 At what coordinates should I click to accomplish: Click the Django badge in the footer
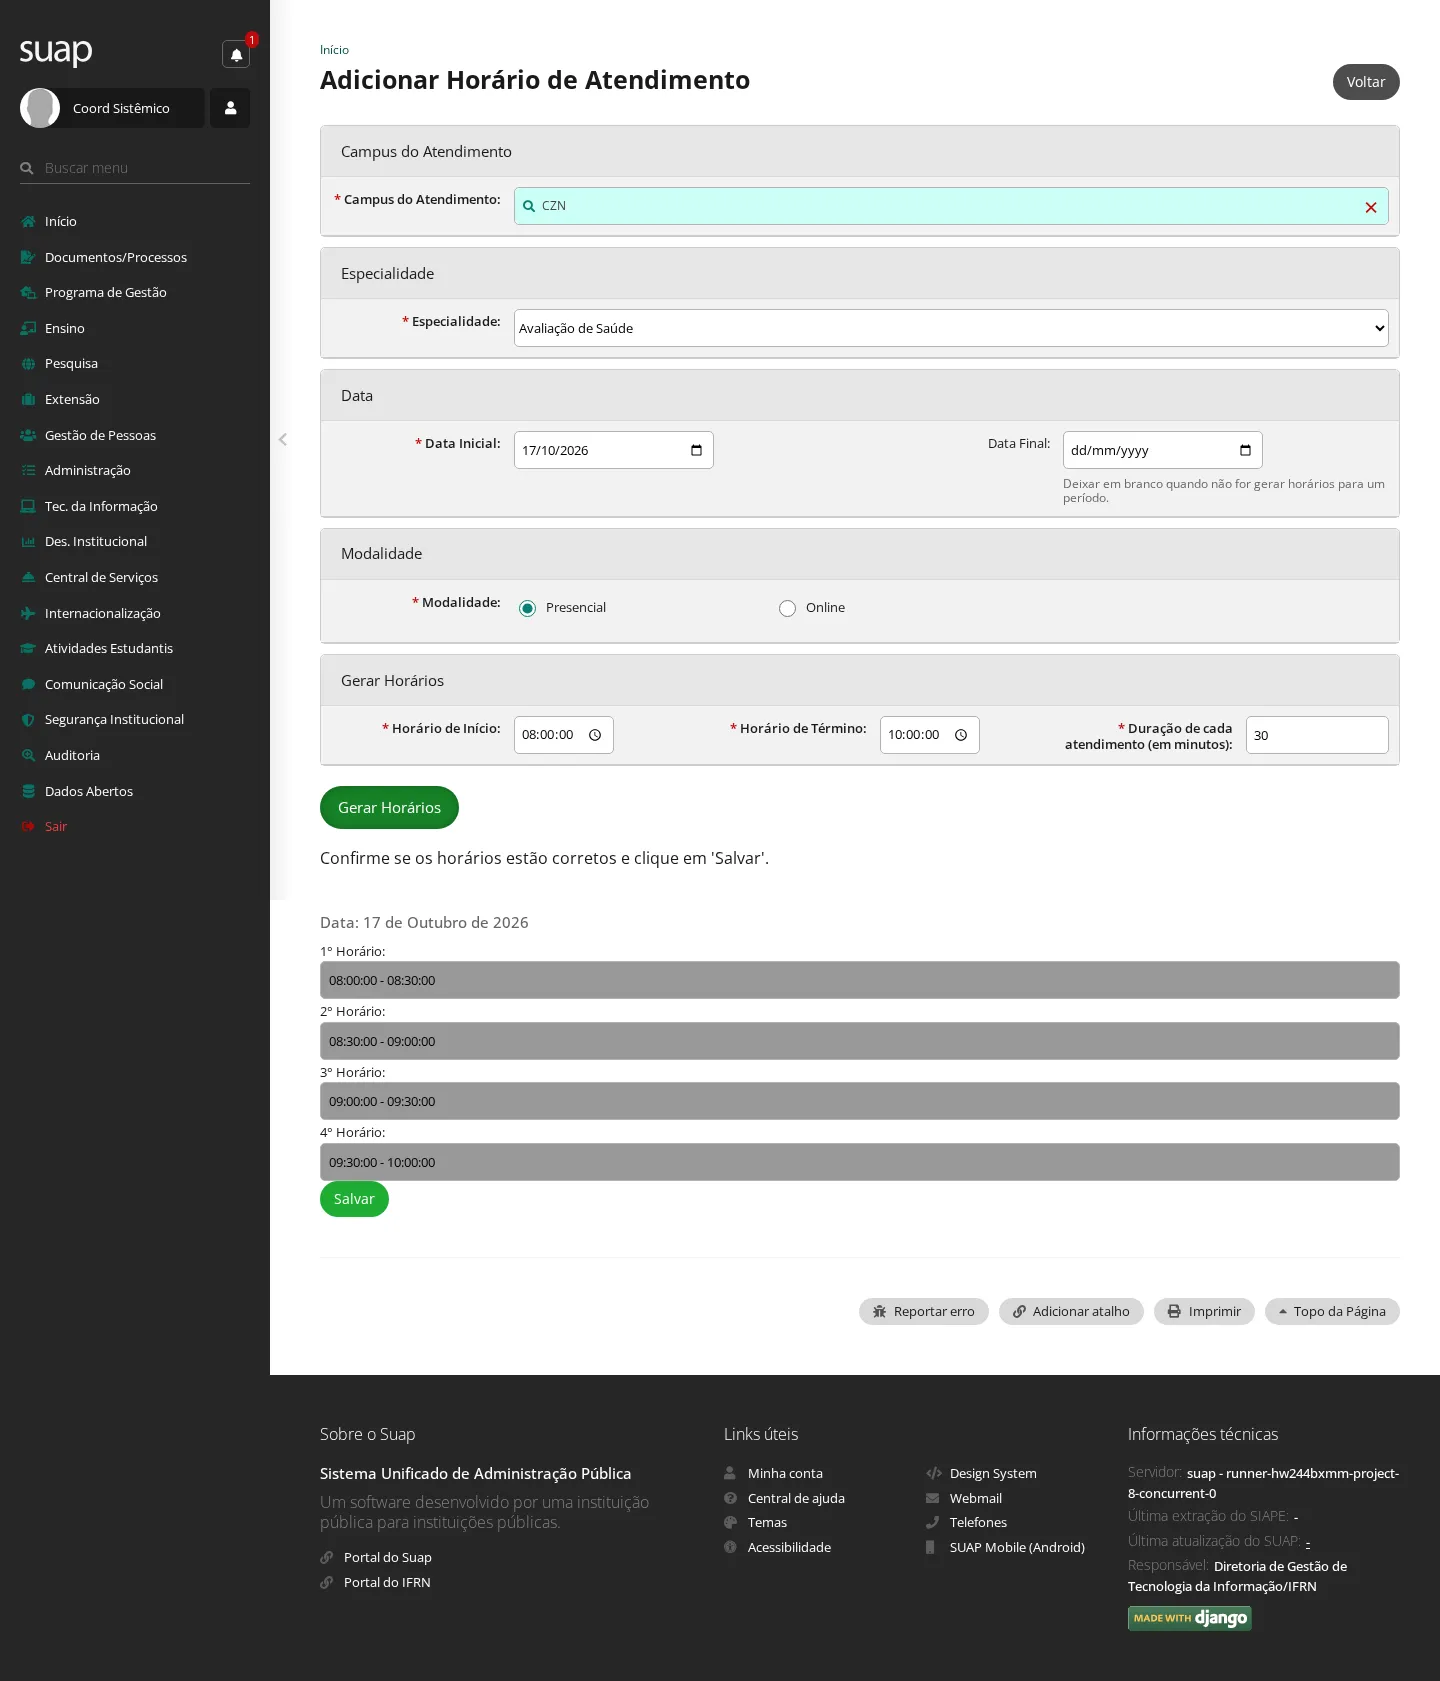point(1189,1618)
